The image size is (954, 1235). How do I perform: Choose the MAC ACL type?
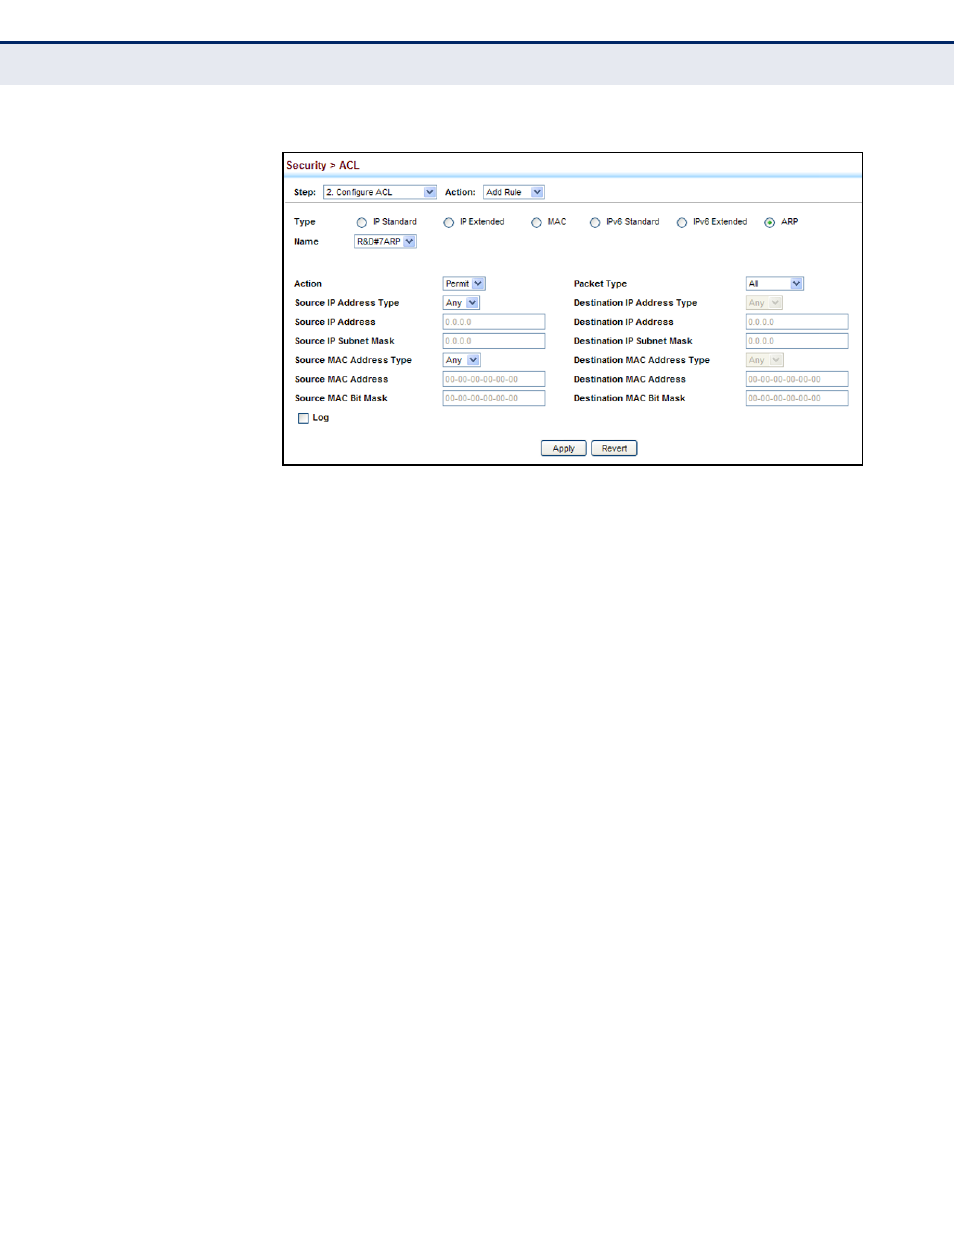click(x=536, y=222)
